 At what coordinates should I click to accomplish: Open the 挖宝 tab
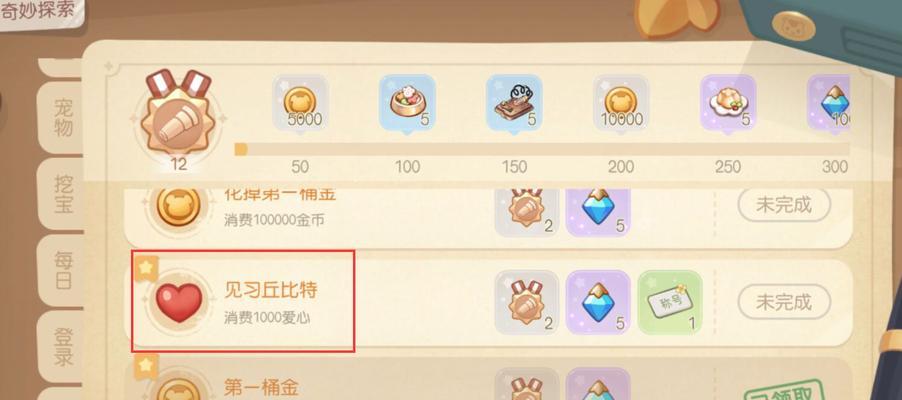tap(62, 194)
